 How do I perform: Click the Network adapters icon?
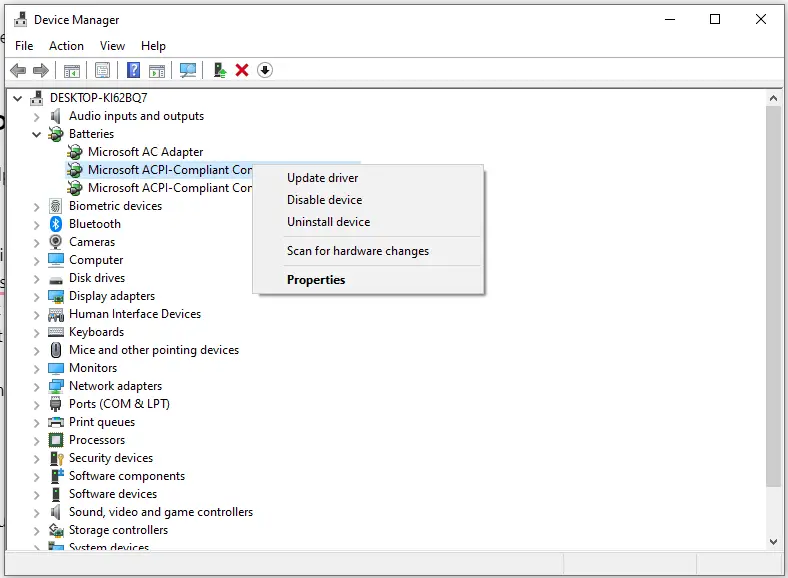click(56, 386)
